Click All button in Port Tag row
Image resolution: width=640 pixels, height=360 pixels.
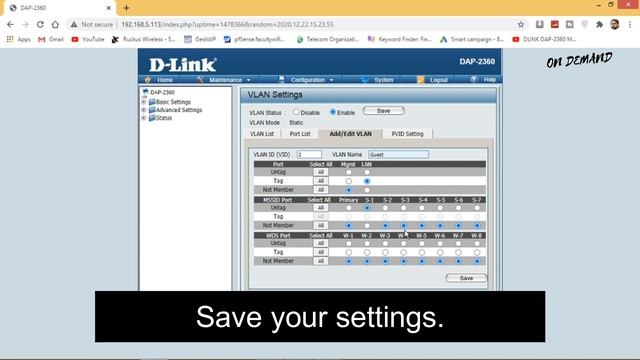320,181
